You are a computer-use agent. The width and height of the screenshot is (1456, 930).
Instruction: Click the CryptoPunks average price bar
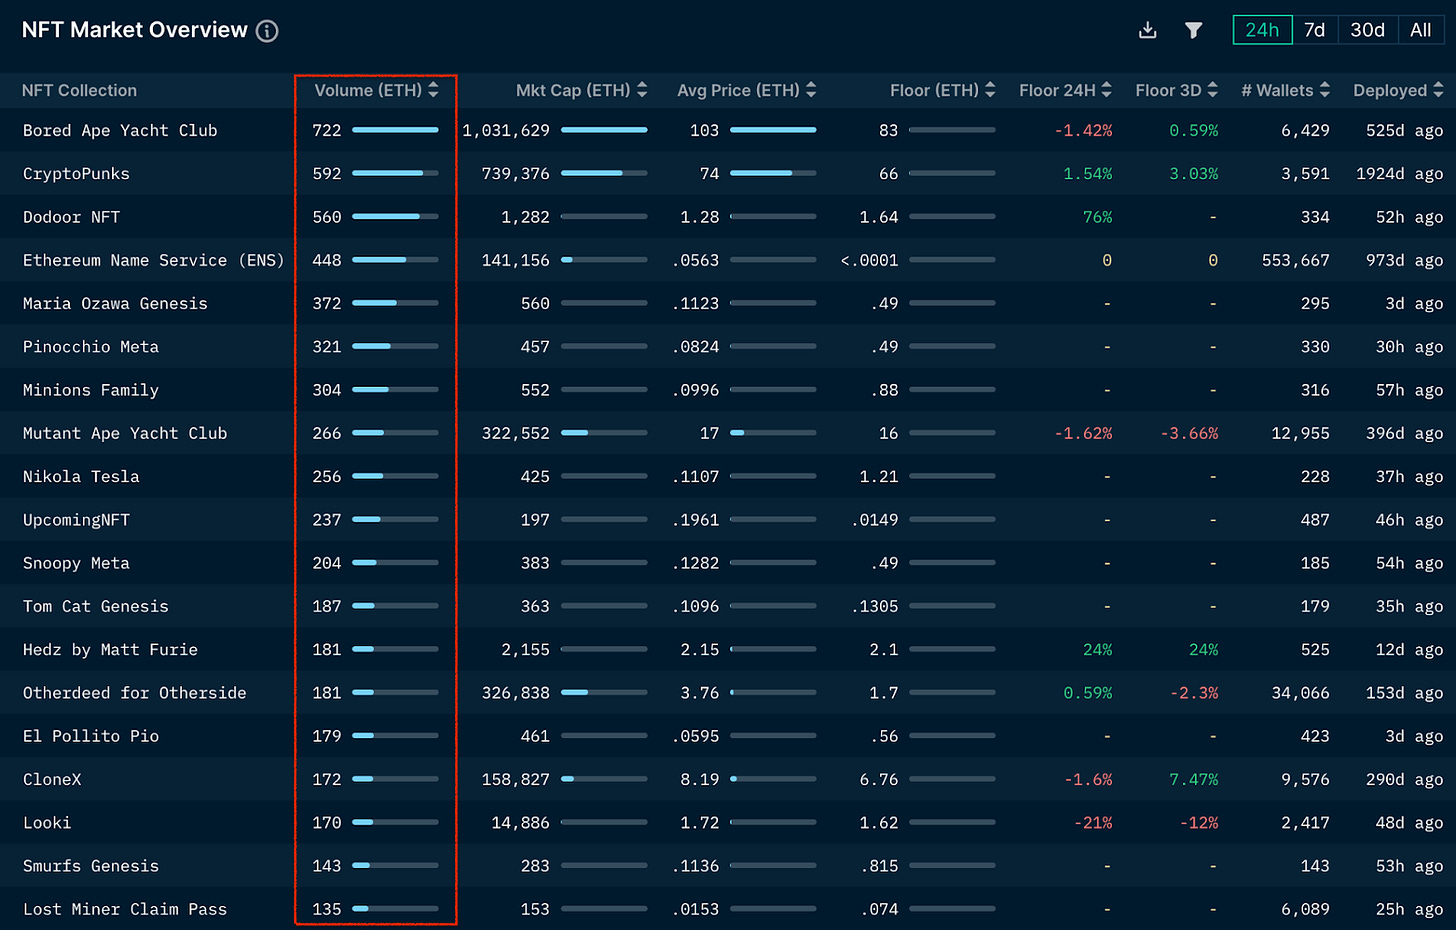click(x=773, y=174)
